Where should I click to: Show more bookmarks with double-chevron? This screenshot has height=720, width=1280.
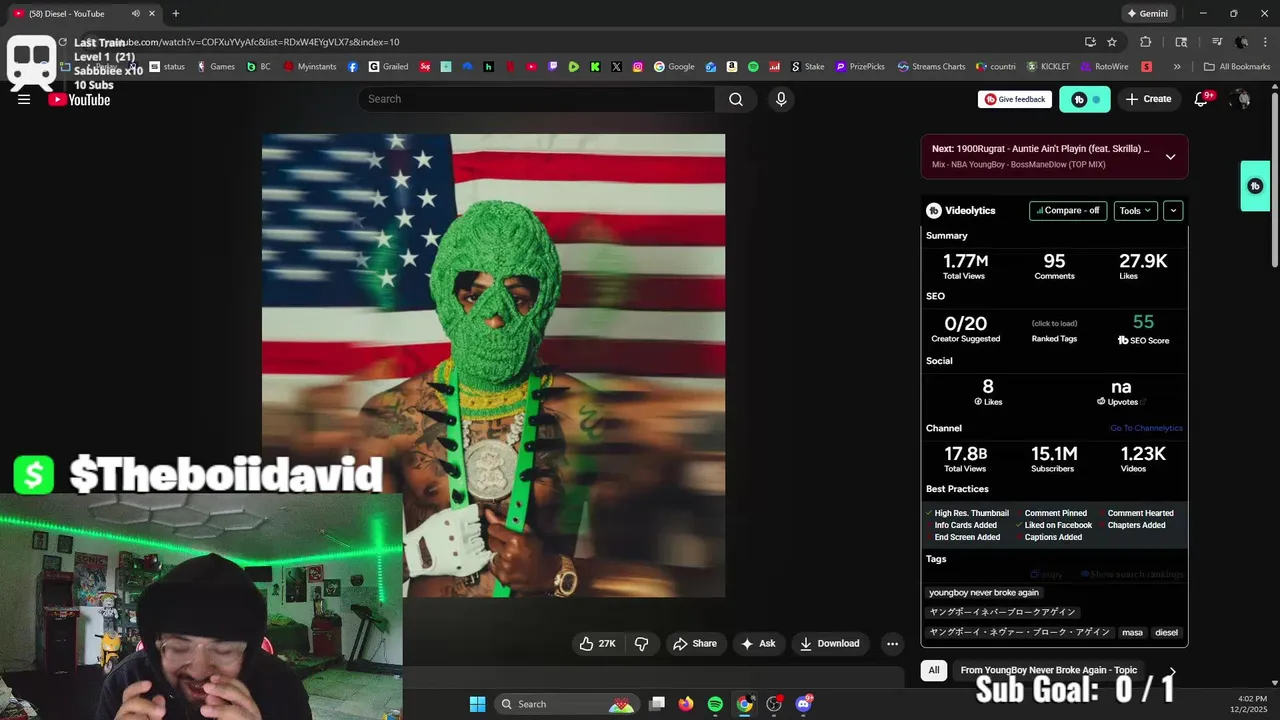1177,67
